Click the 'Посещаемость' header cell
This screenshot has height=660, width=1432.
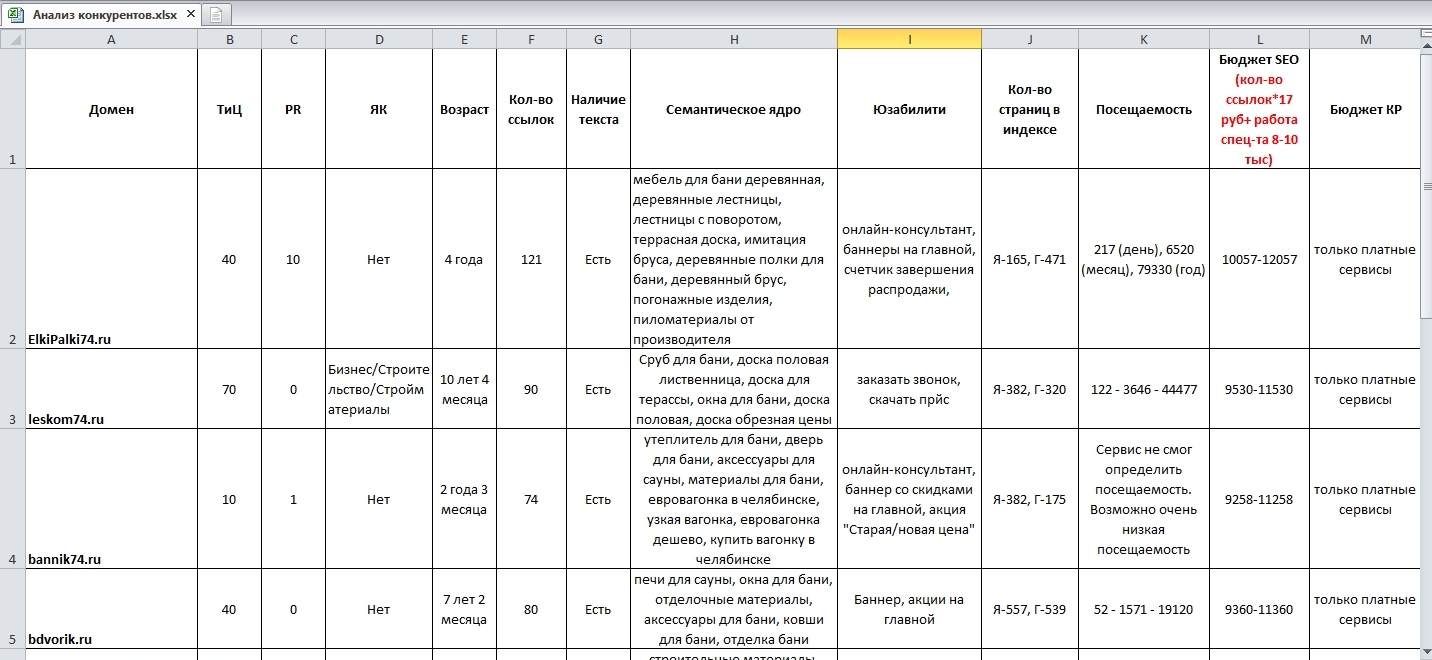(1144, 109)
